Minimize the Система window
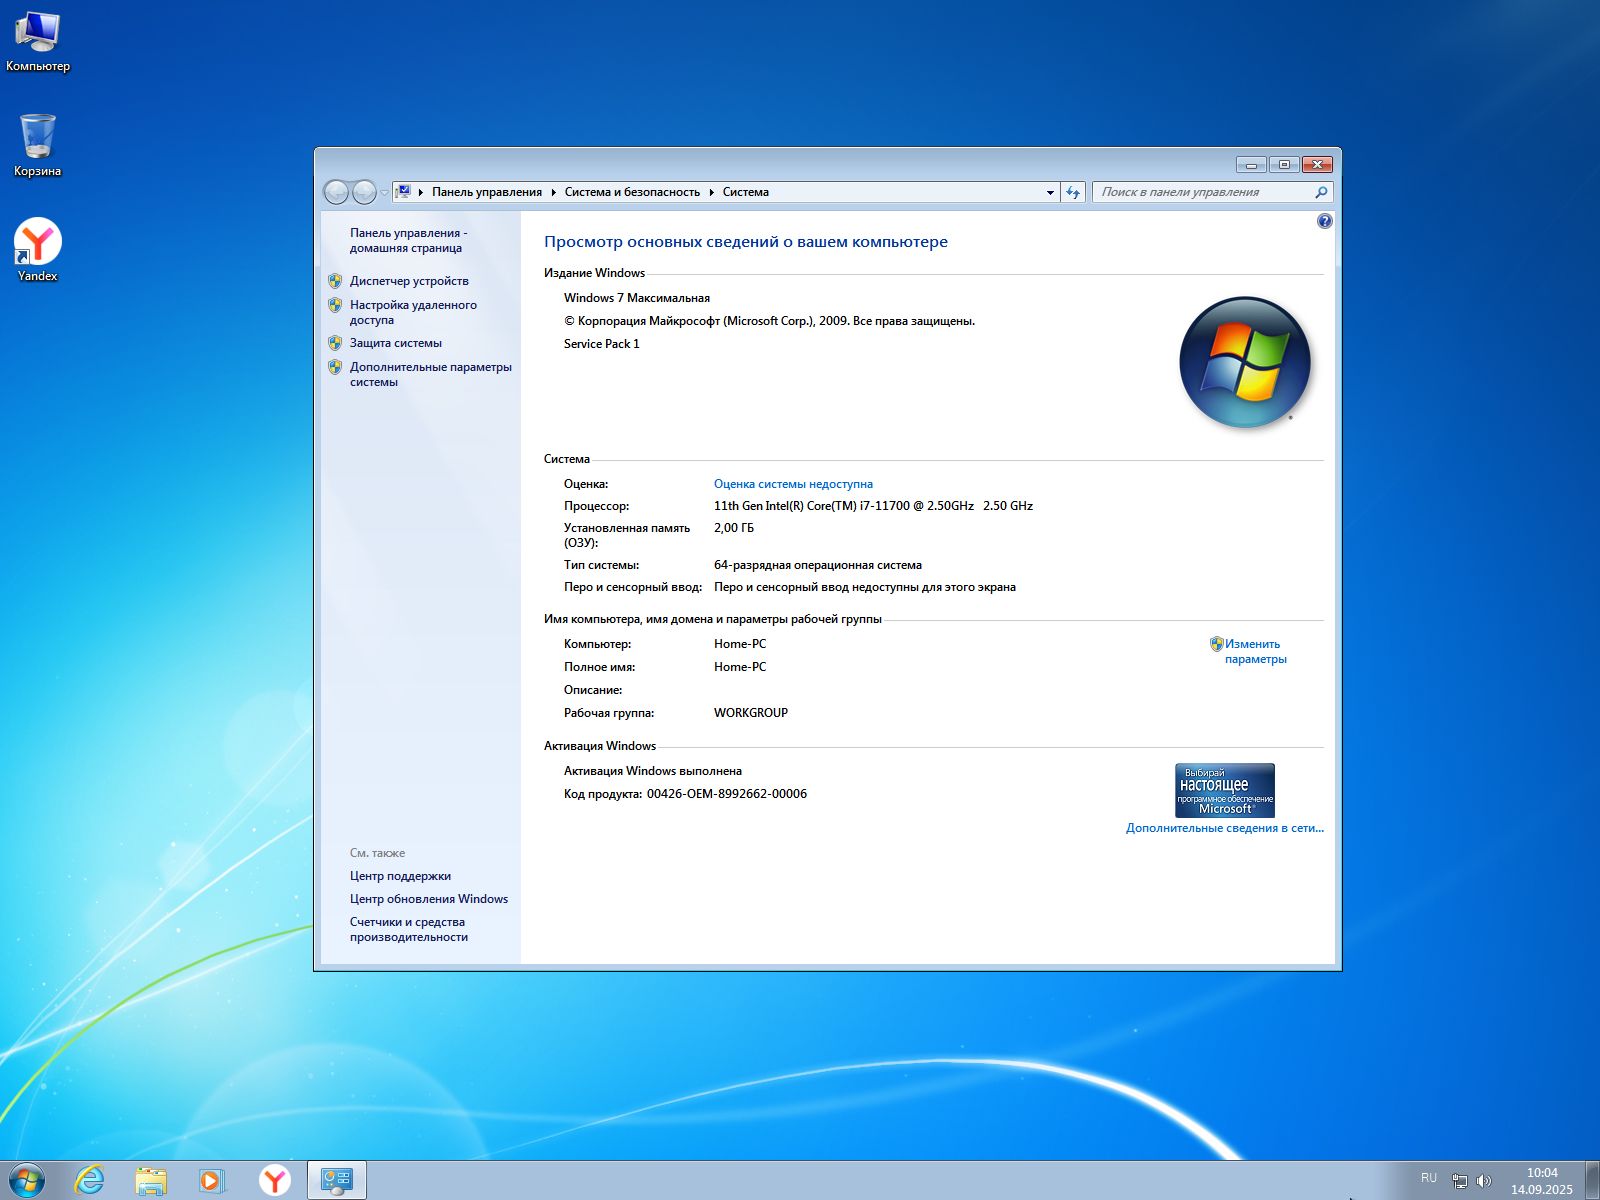The width and height of the screenshot is (1600, 1200). [1251, 164]
